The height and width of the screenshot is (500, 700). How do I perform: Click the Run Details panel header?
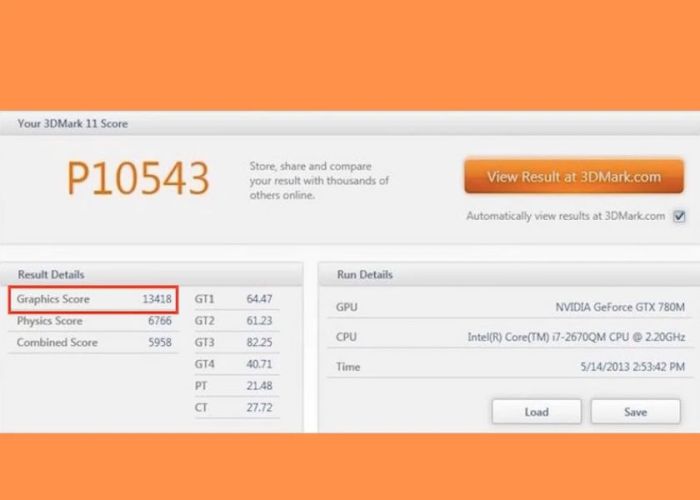pos(509,274)
